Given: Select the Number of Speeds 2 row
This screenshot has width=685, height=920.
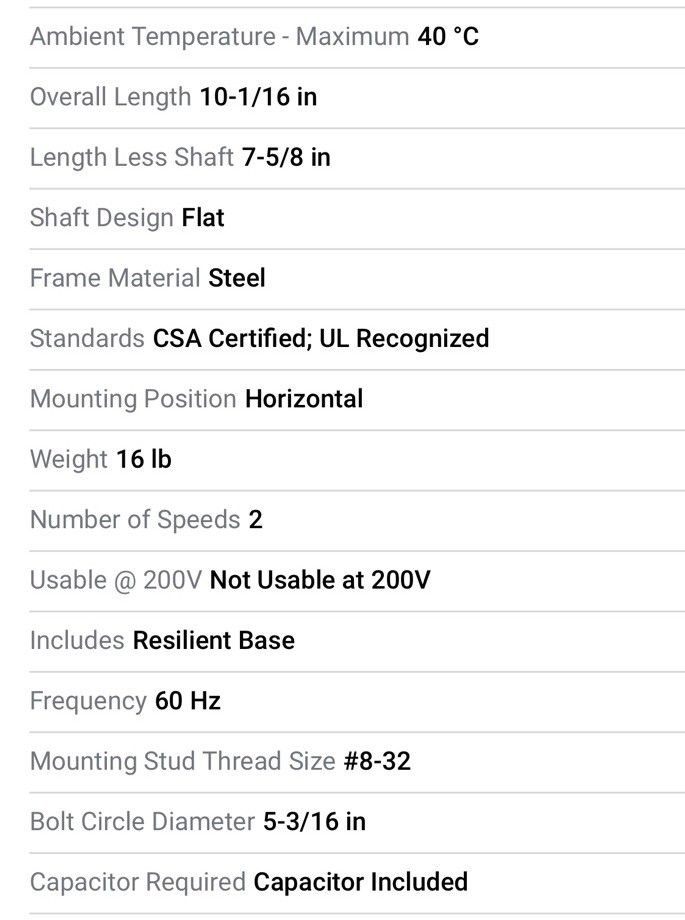Looking at the screenshot, I should [x=357, y=521].
